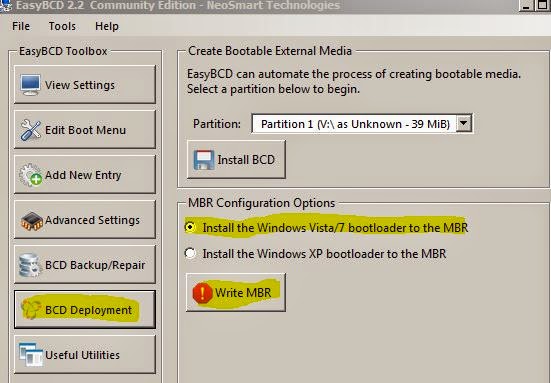
Task: Click the chip icon on Advanced Settings
Action: click(x=32, y=221)
